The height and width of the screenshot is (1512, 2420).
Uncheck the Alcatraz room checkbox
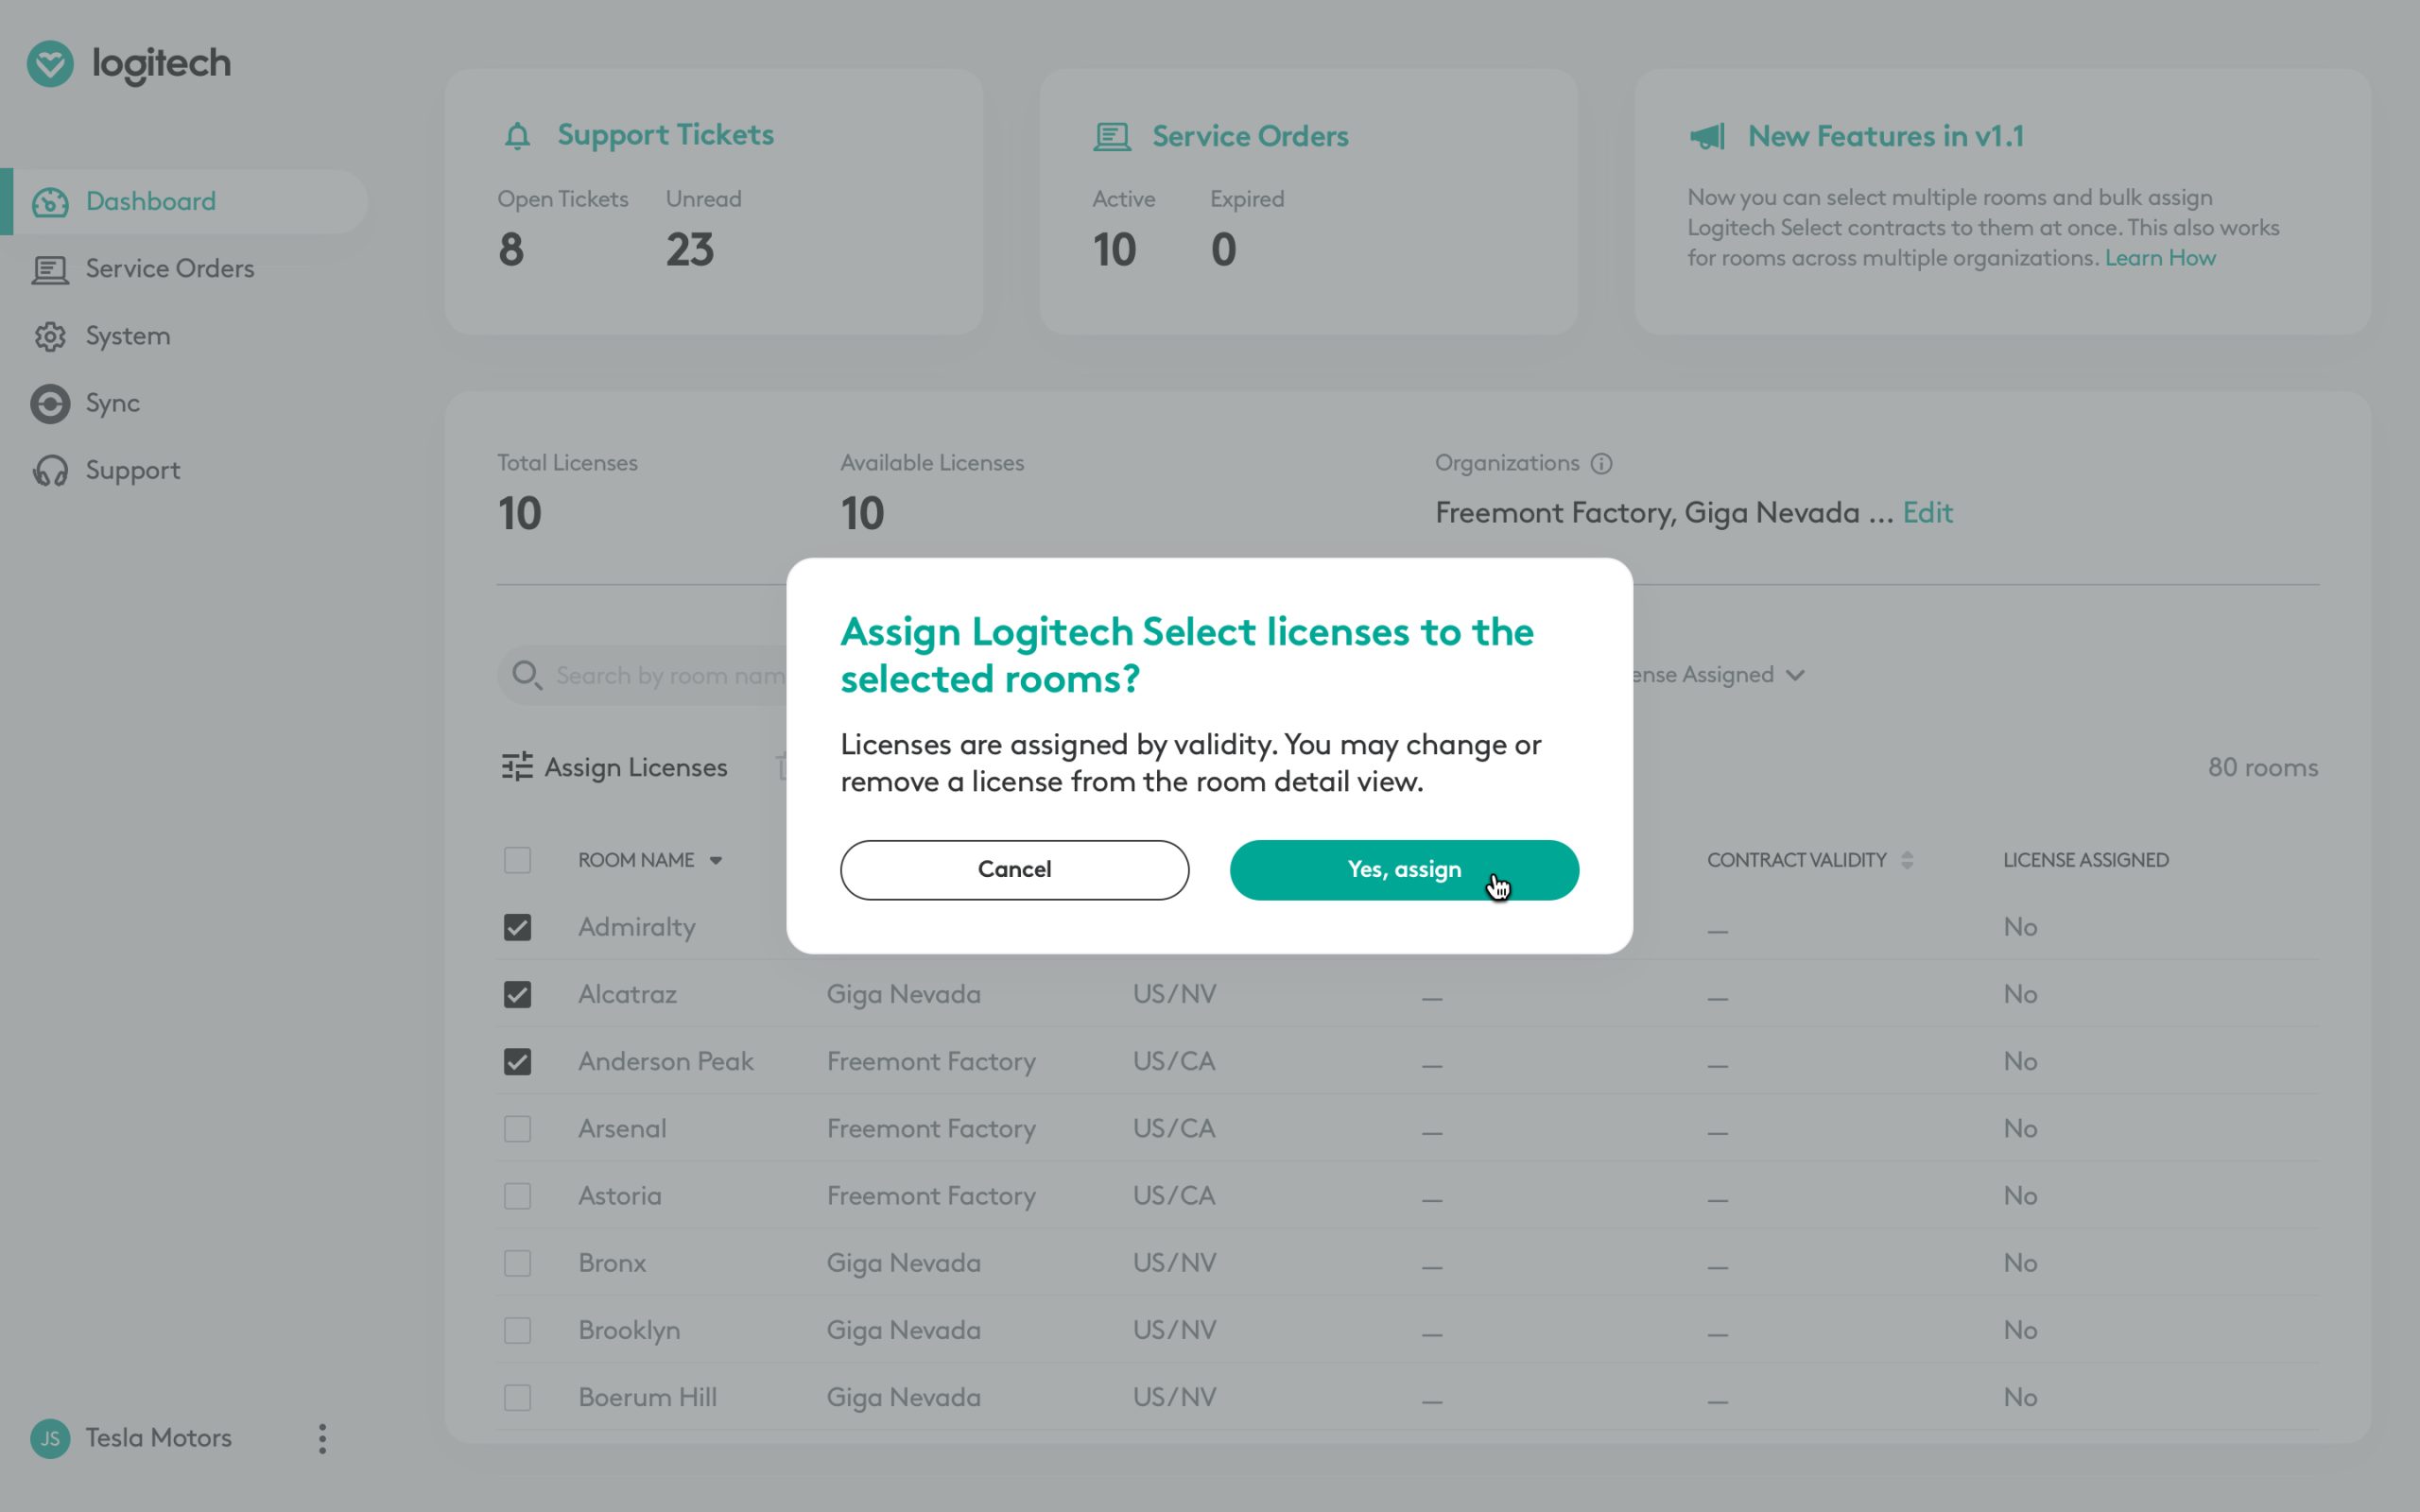[517, 994]
